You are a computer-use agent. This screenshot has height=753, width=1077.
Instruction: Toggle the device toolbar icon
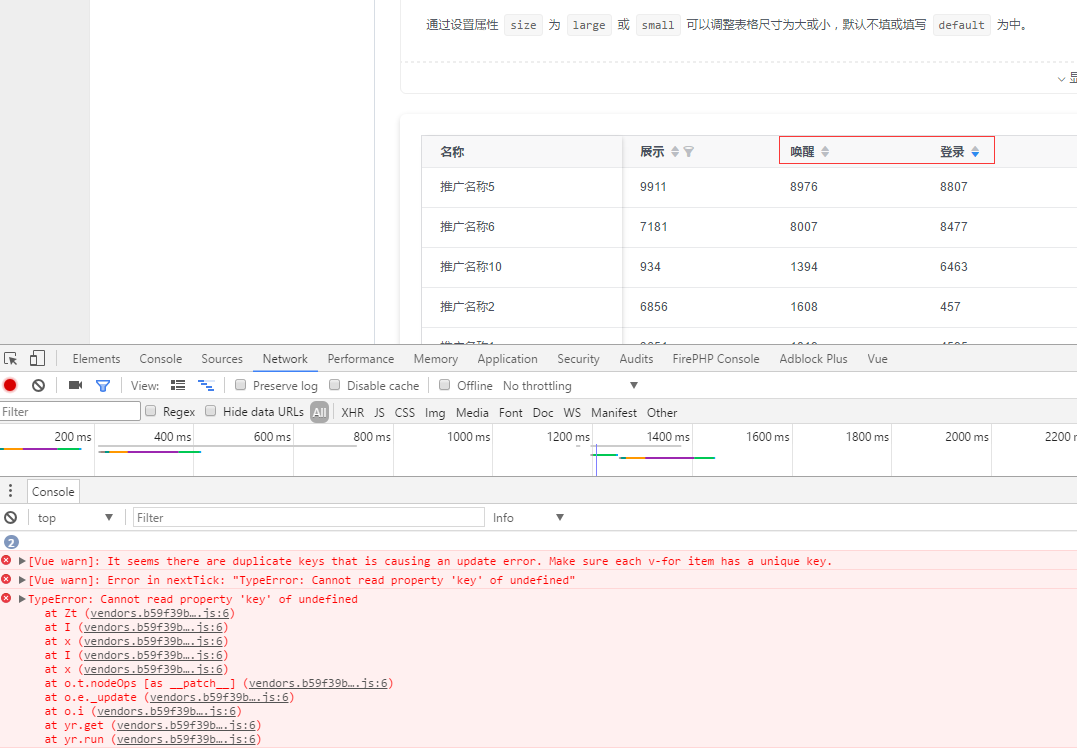(x=36, y=358)
